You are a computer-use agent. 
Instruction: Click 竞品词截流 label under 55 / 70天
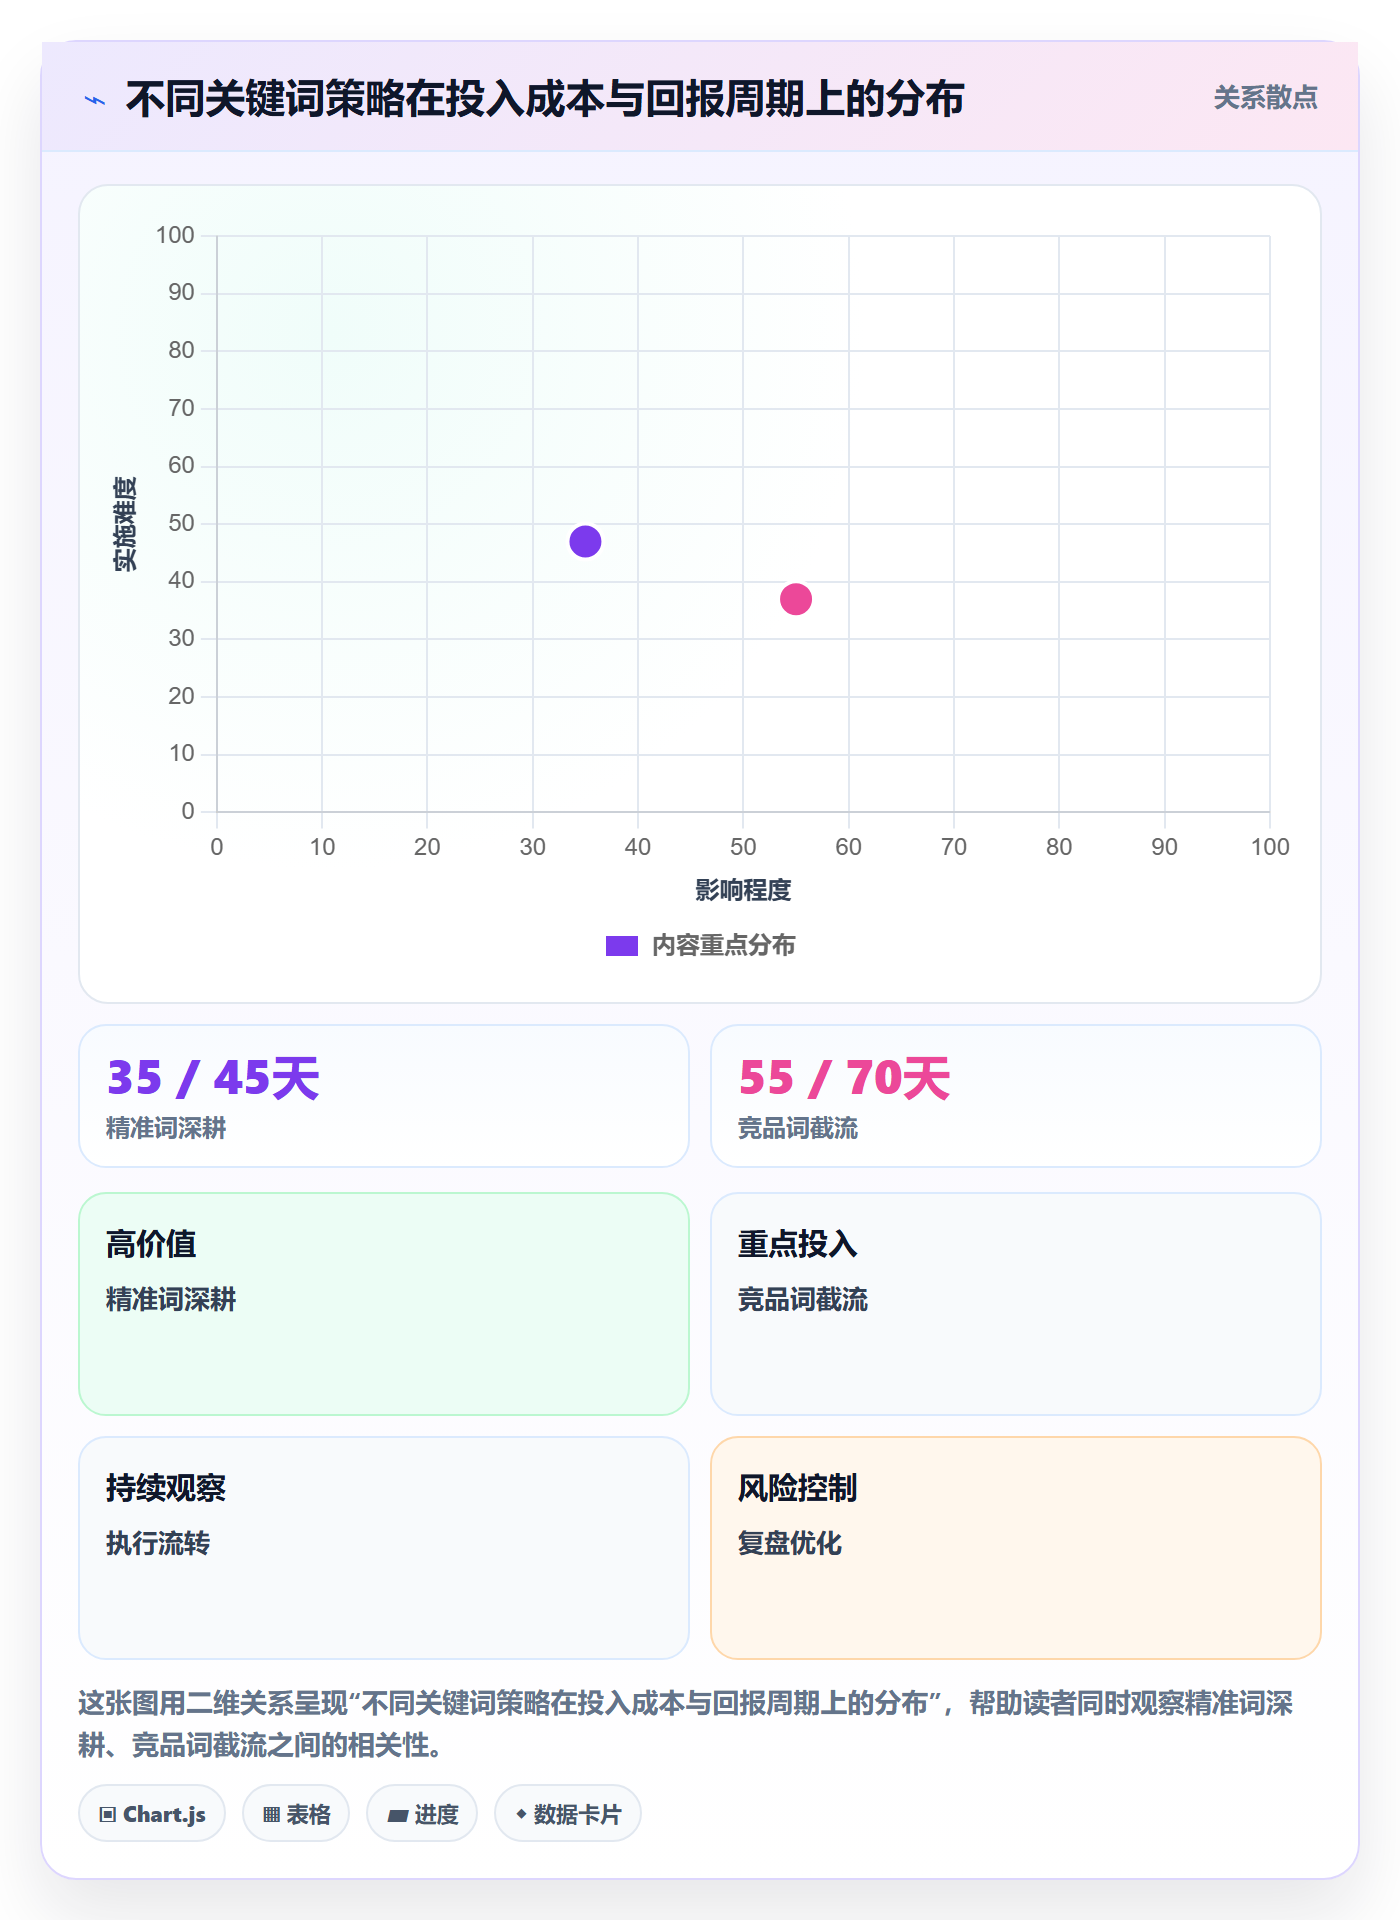pyautogui.click(x=798, y=1128)
